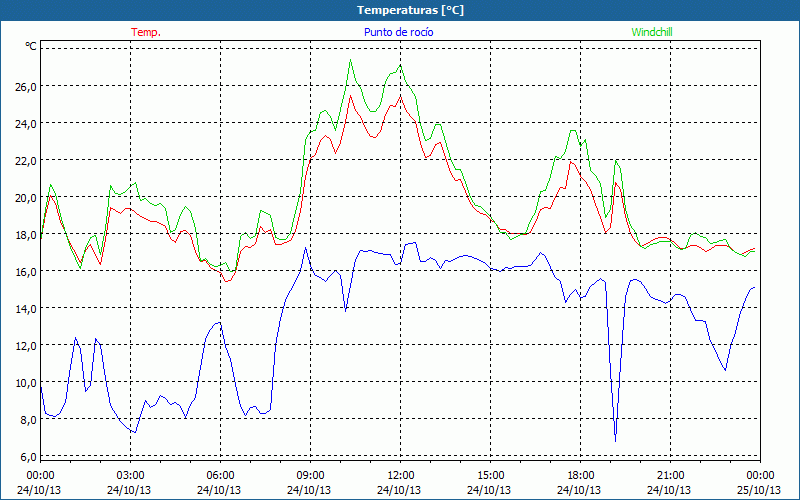
Task: Select the red Temp. legend label
Action: click(146, 32)
